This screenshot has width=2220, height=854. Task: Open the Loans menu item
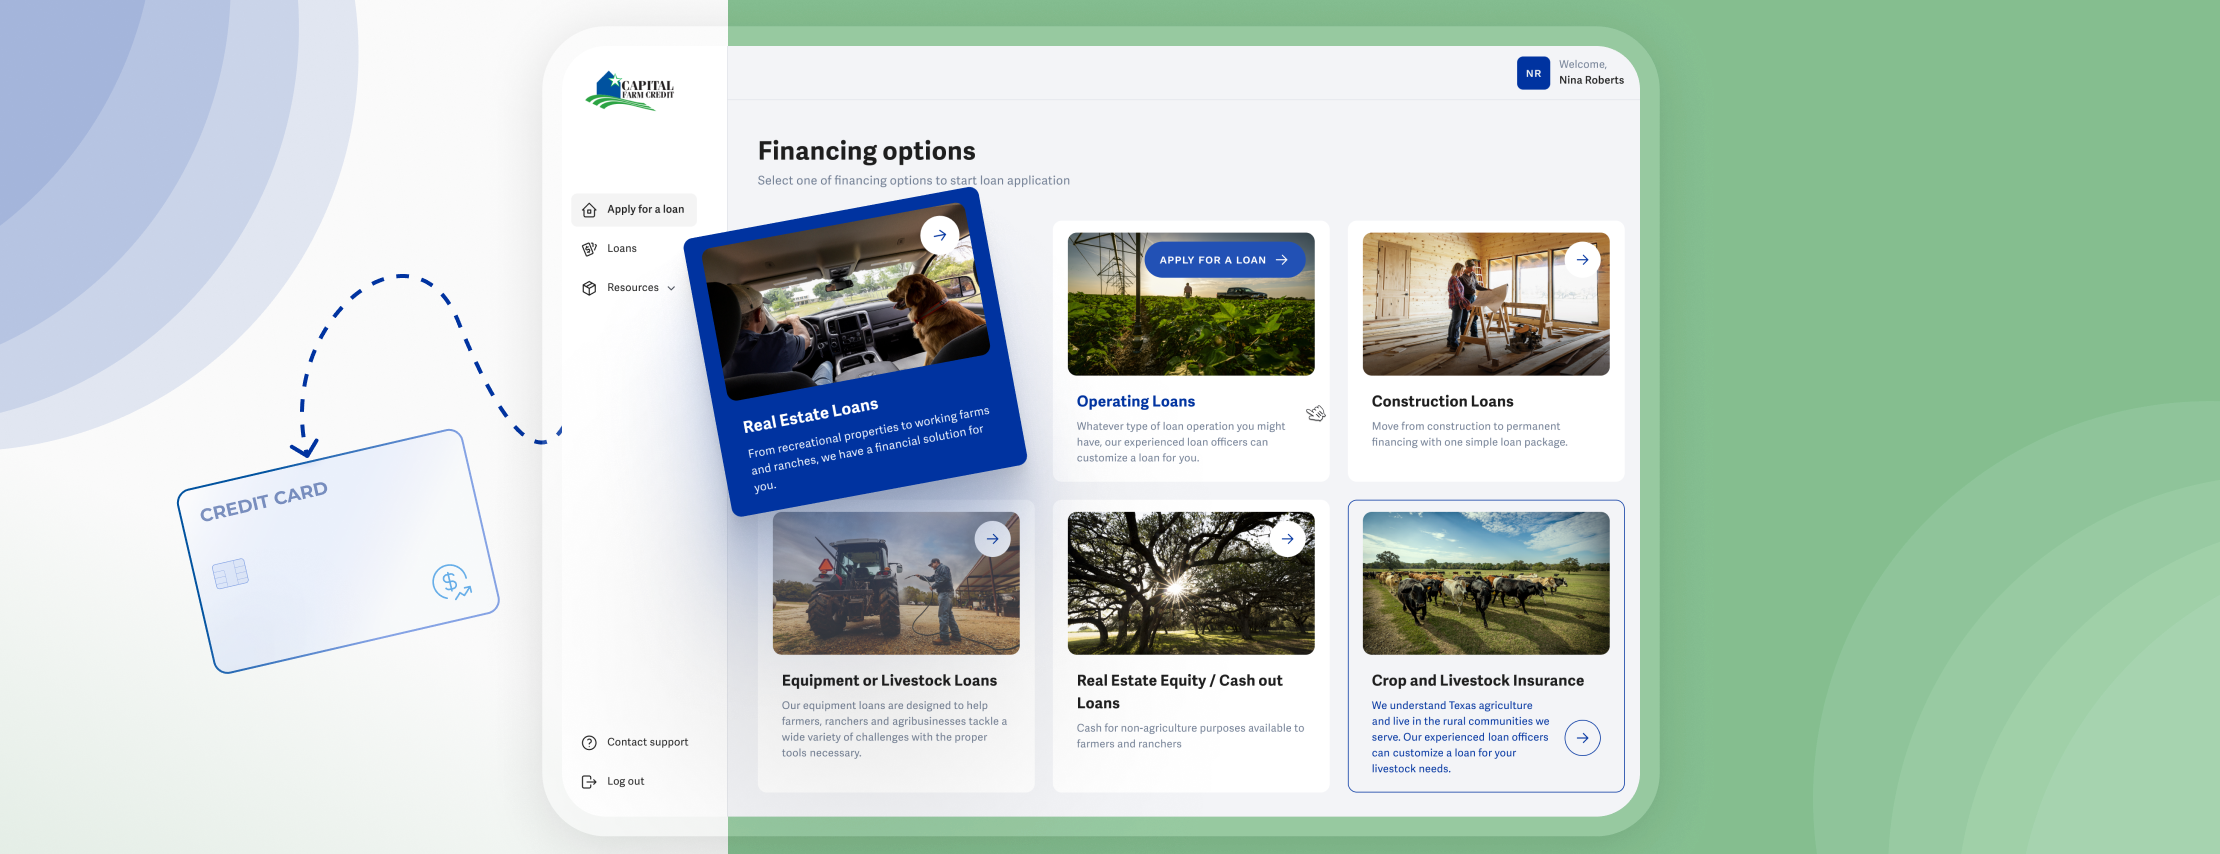coord(621,249)
